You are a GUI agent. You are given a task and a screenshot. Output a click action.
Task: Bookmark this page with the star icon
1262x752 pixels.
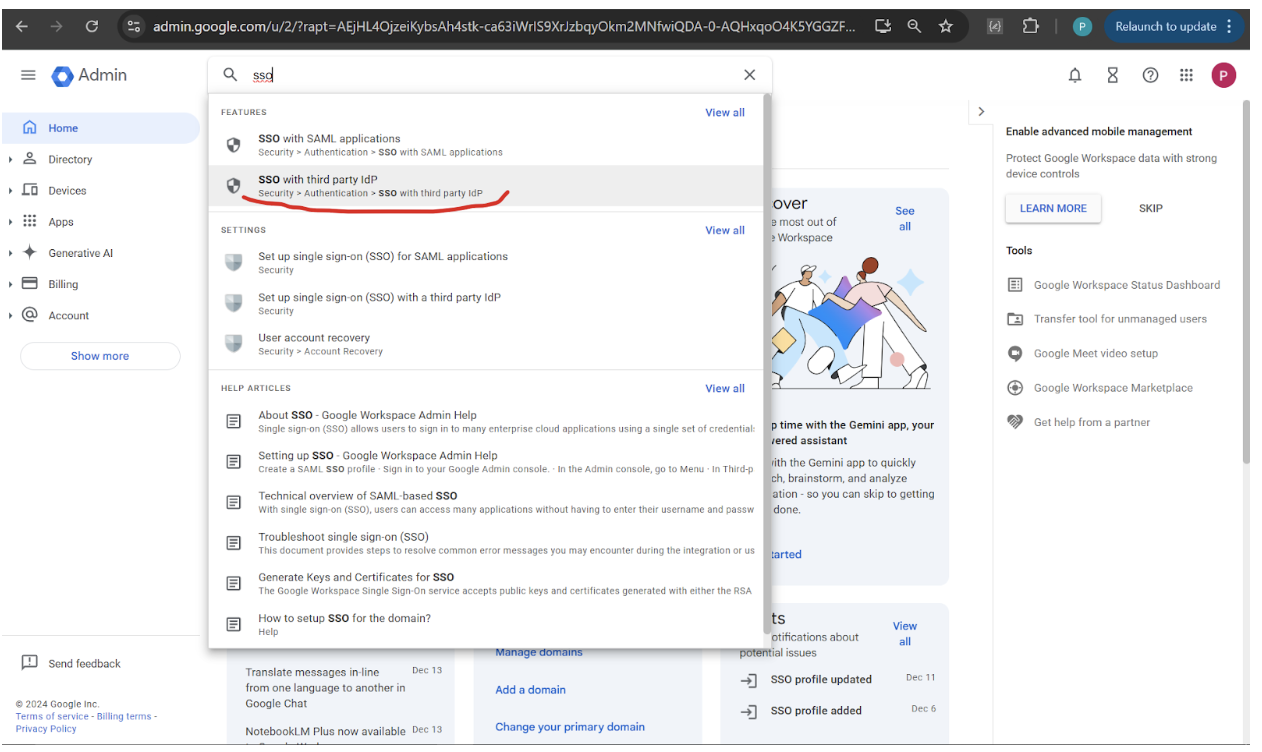[945, 27]
